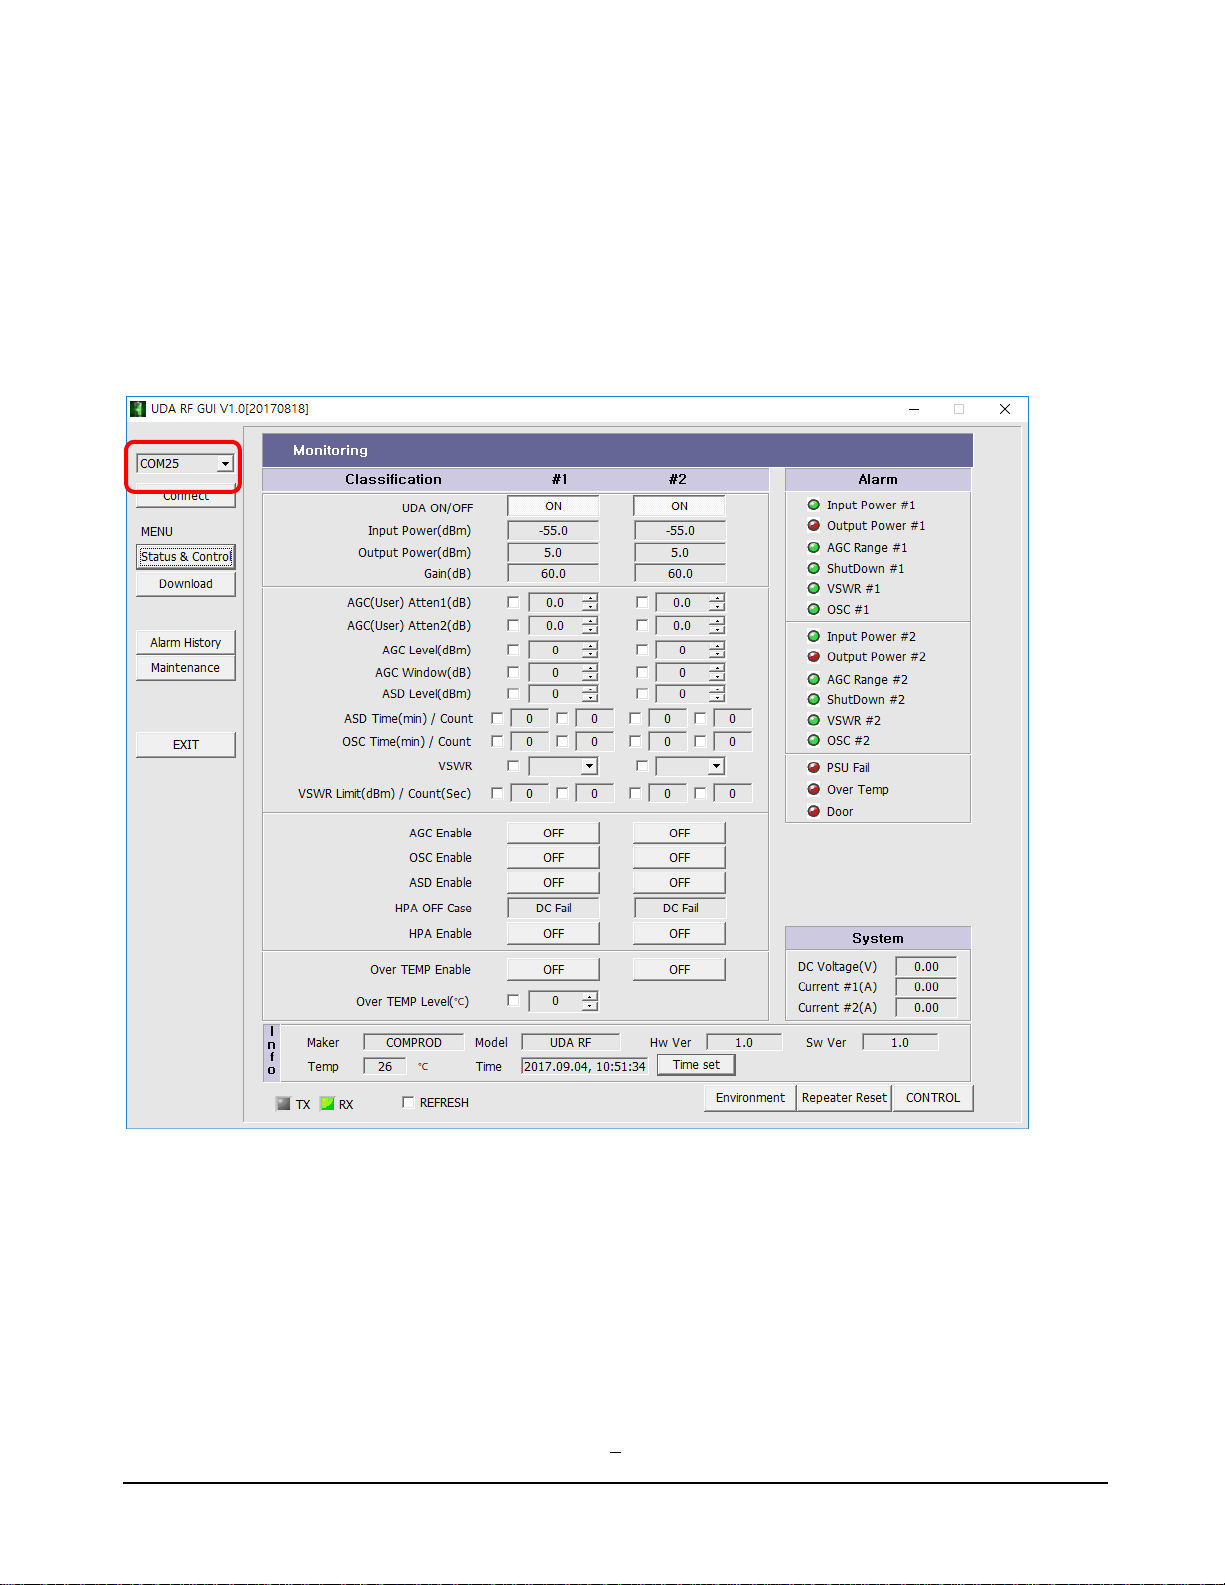1225x1585 pixels.
Task: Click the Input Power #2 alarm indicator
Action: [813, 636]
